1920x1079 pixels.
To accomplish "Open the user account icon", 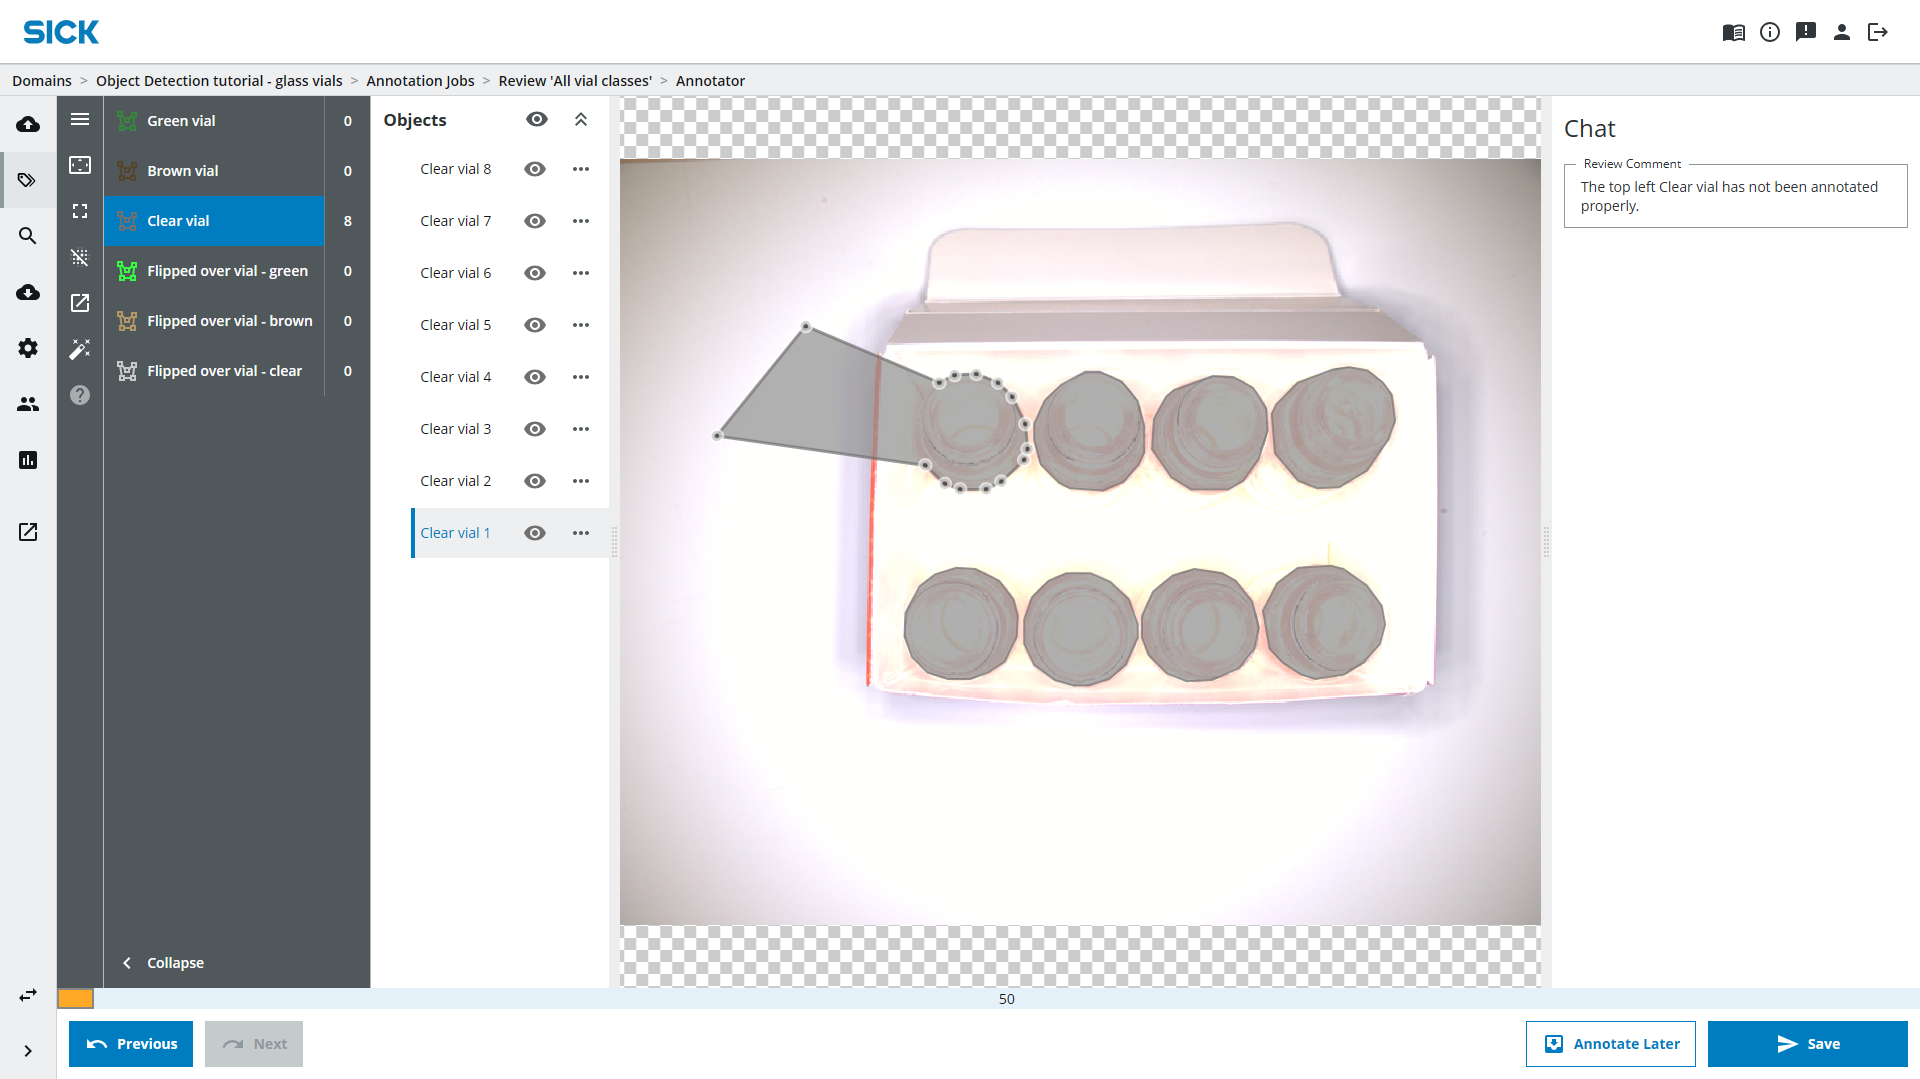I will 1841,32.
